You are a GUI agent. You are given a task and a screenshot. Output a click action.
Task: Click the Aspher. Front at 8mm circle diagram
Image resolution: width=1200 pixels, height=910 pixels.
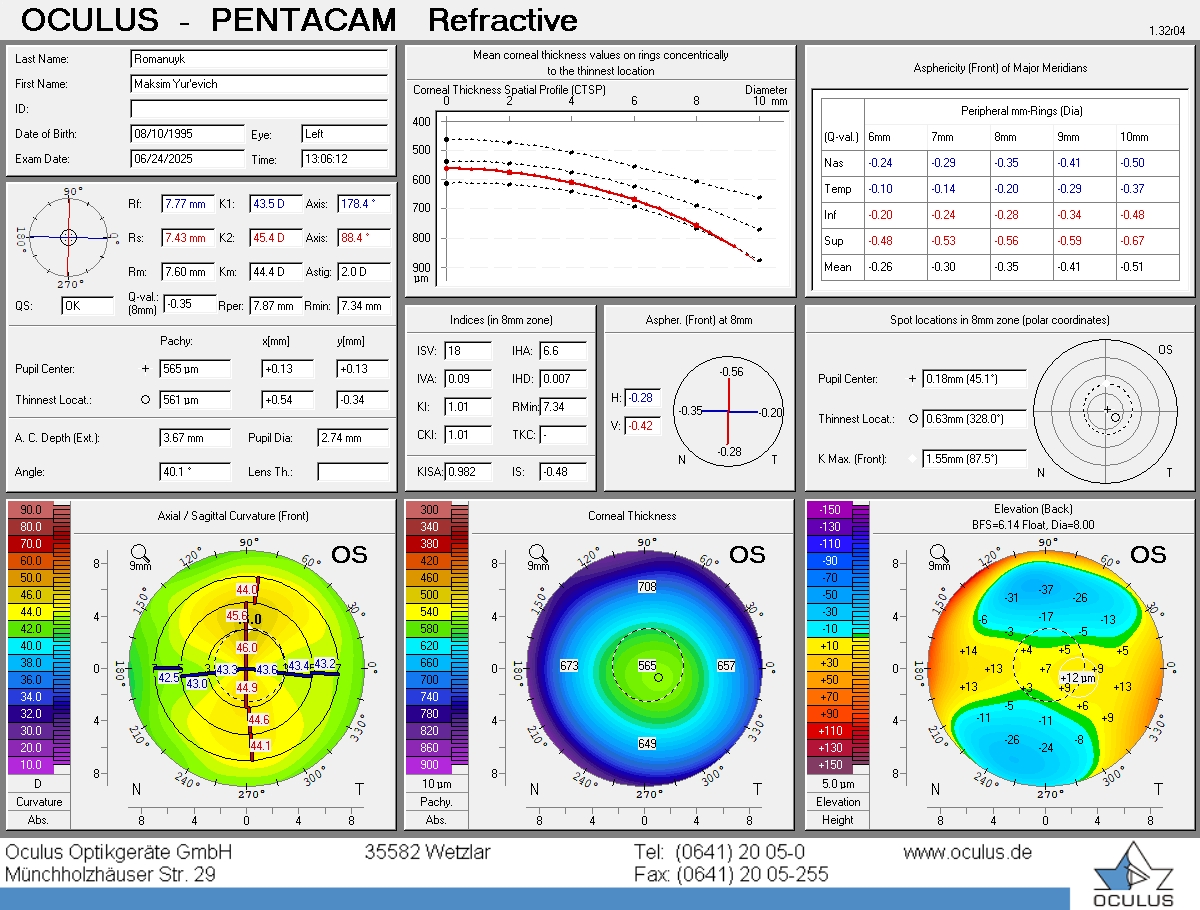tap(728, 411)
